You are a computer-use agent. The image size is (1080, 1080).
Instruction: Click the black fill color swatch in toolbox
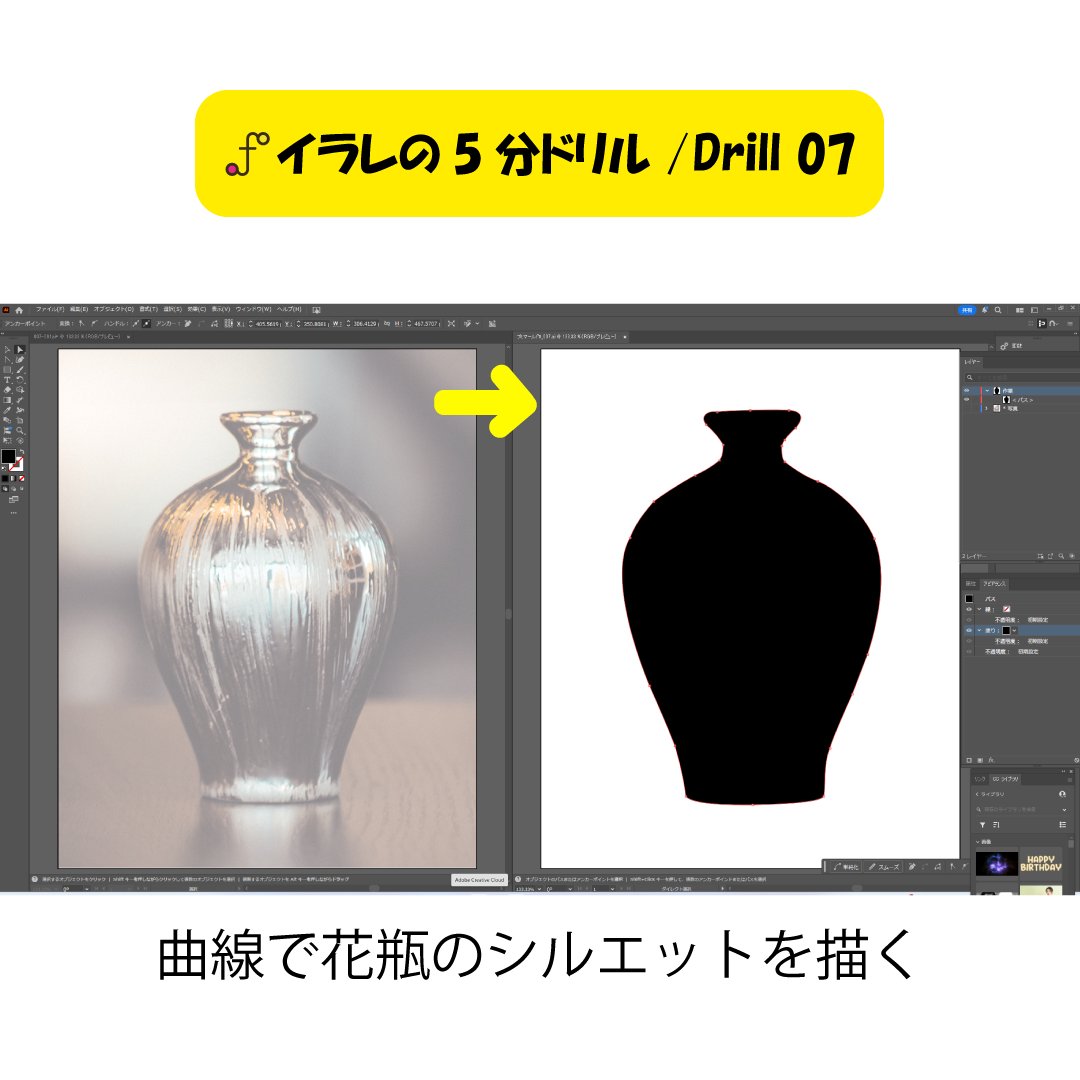[x=8, y=457]
